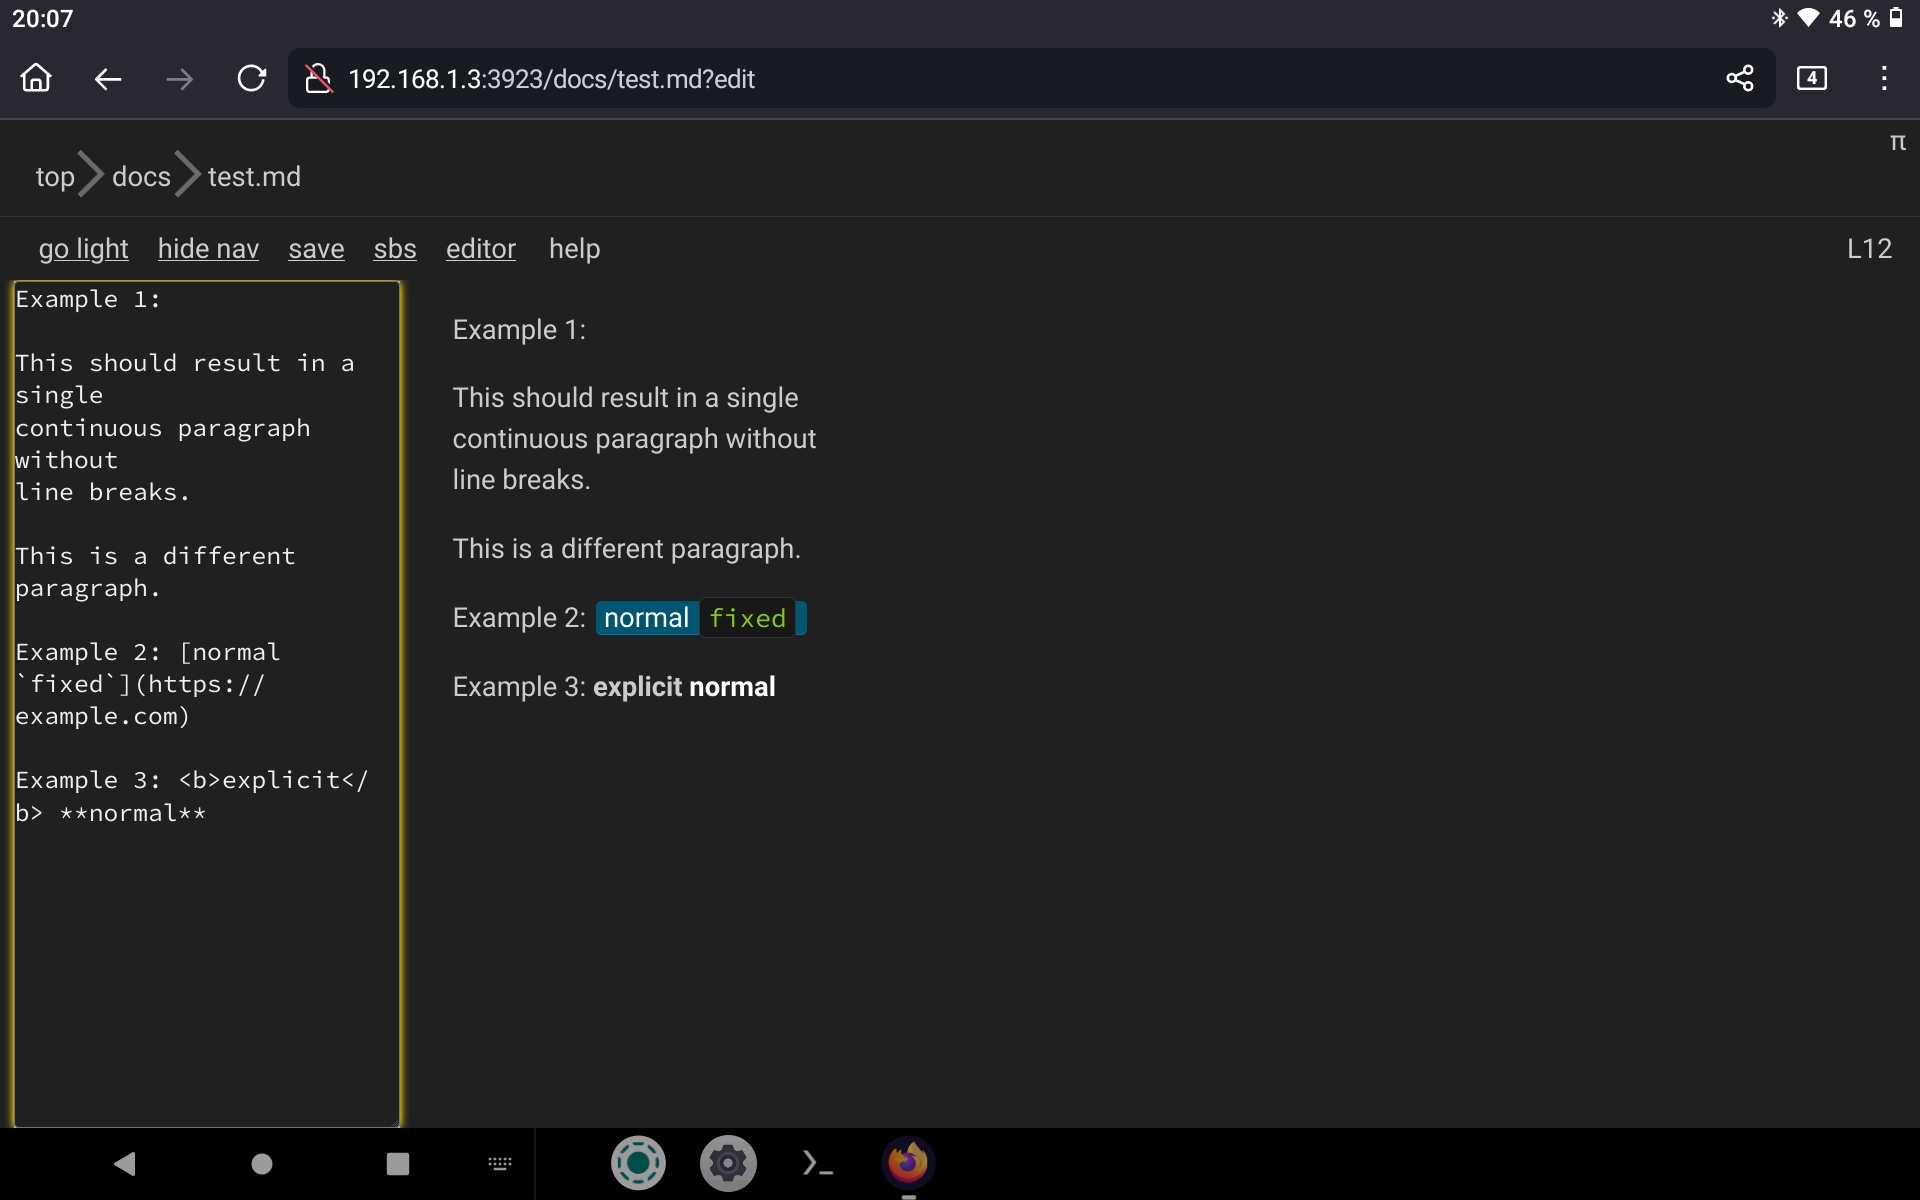Screen dimensions: 1920x1200
Task: Click the L12 line indicator
Action: point(1869,249)
